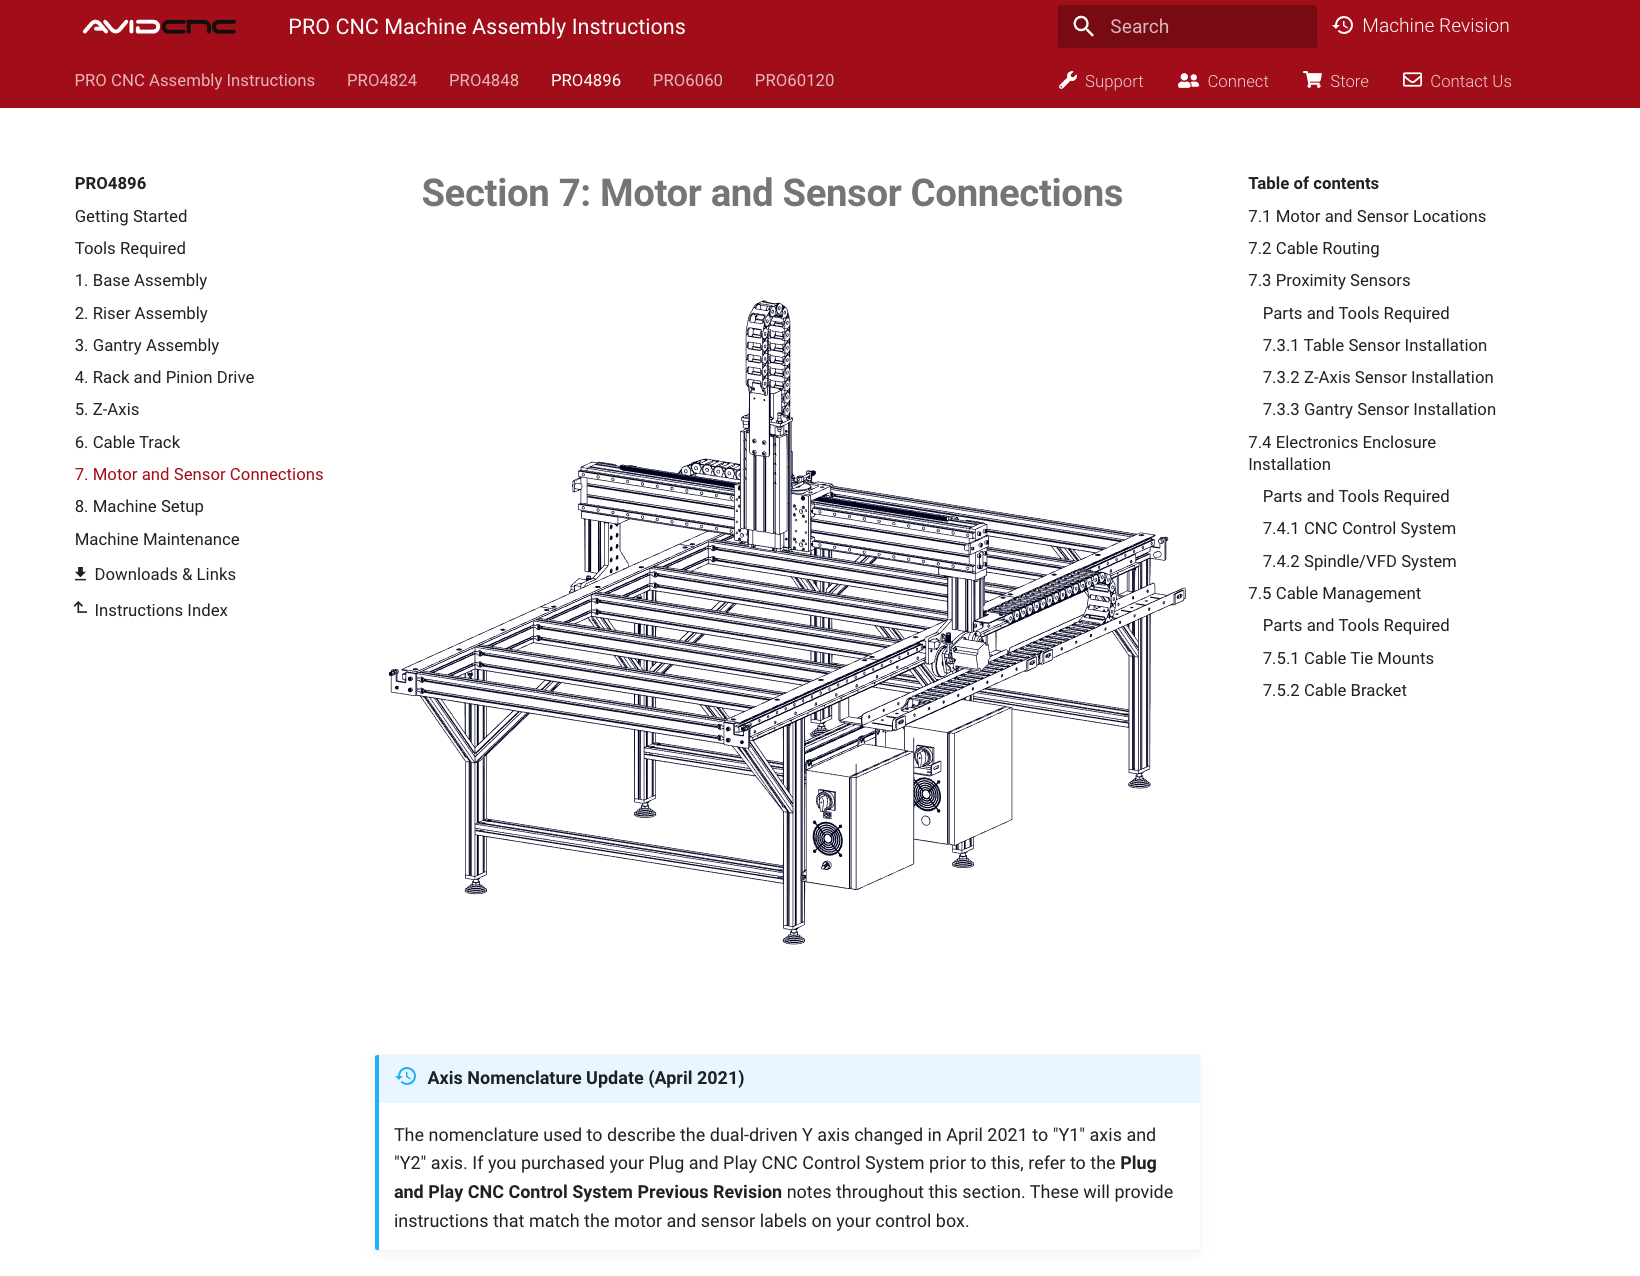Click the download icon beside Downloads & Links
The width and height of the screenshot is (1640, 1276).
pos(81,574)
